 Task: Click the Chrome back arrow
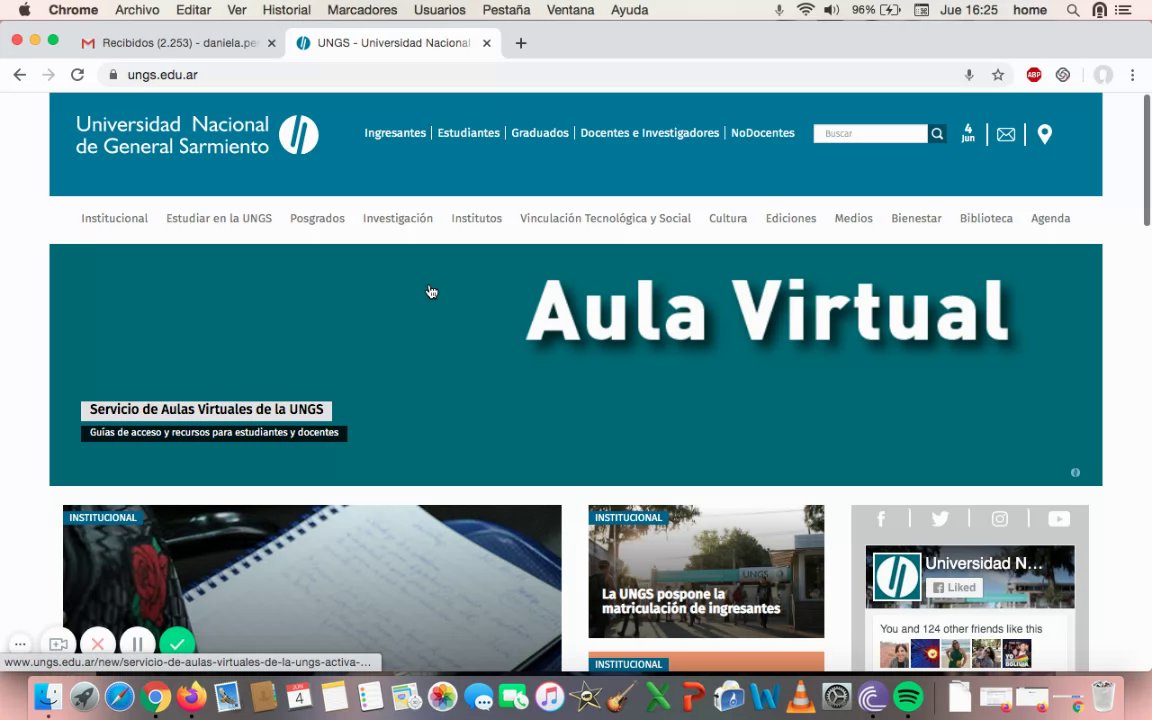pos(20,75)
